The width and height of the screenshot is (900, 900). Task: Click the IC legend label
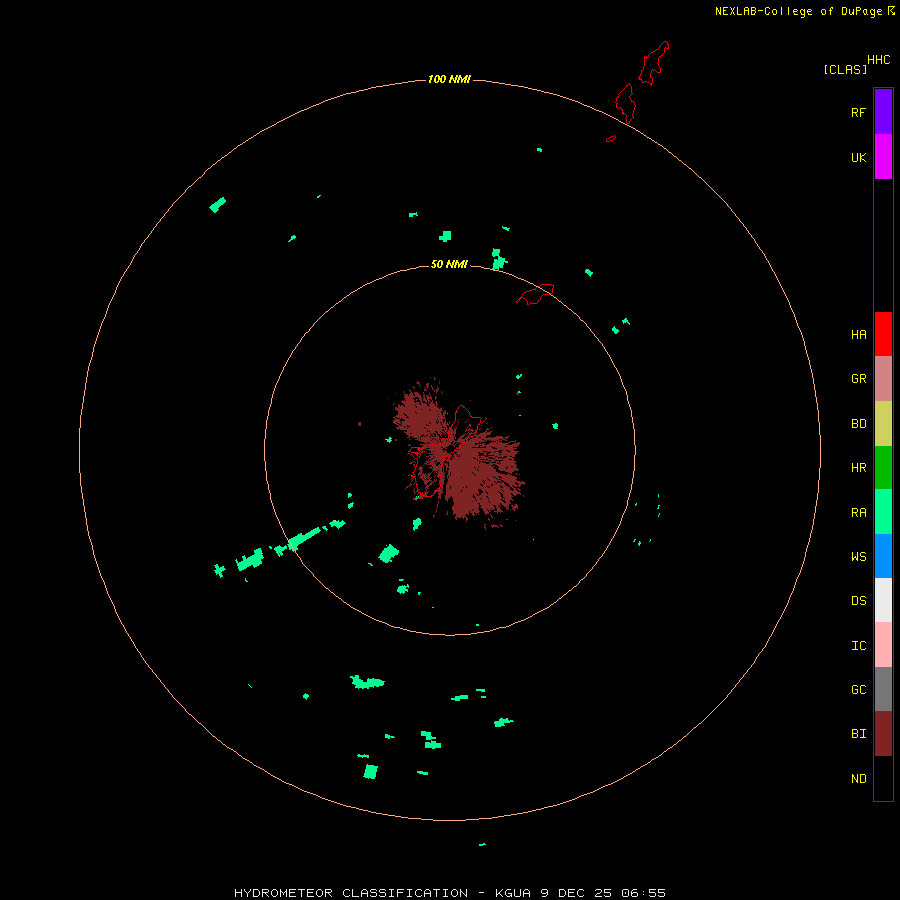[x=858, y=645]
